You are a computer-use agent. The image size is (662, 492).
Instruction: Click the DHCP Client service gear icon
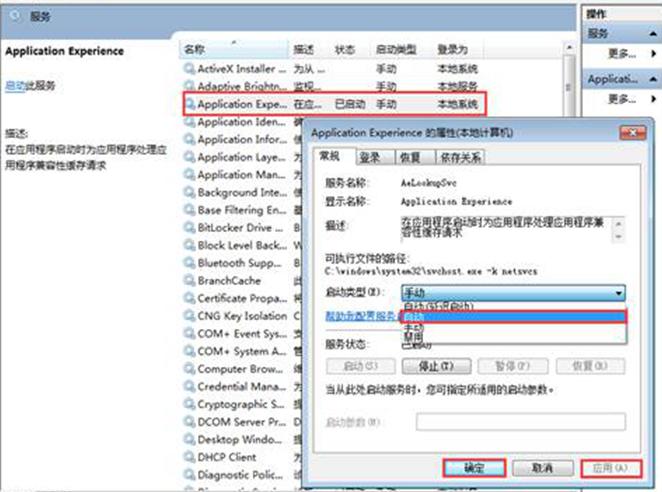tap(189, 457)
